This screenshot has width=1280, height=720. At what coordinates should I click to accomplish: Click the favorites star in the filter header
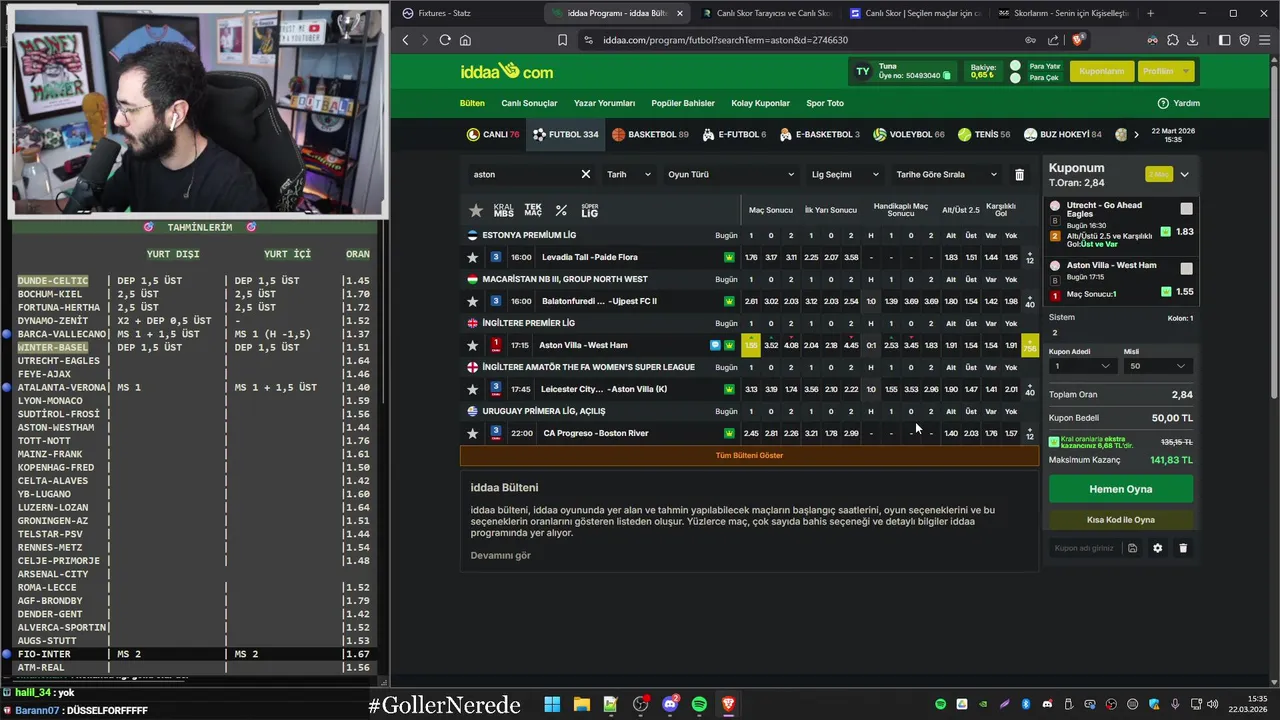(x=476, y=210)
